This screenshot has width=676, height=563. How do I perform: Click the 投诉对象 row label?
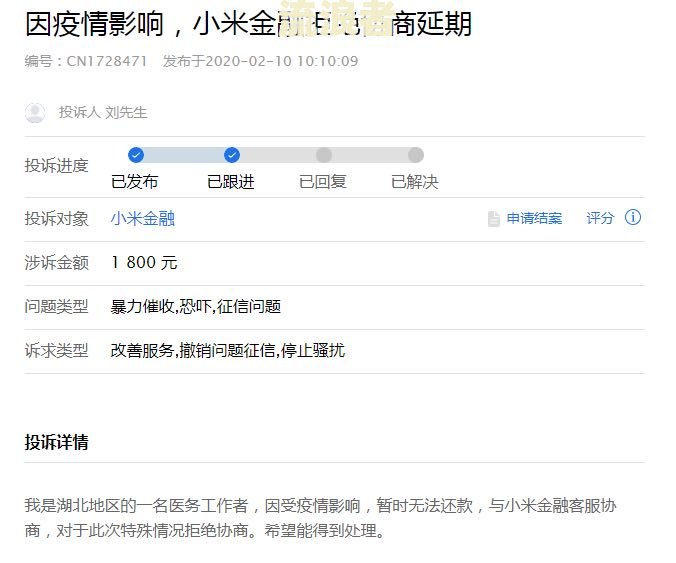click(56, 219)
